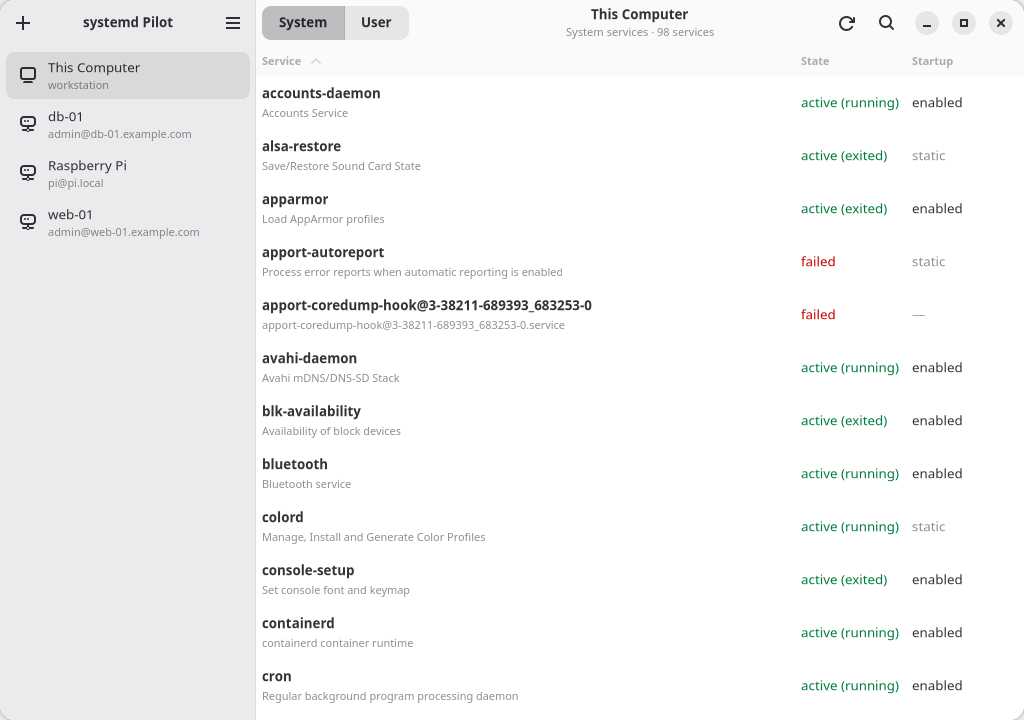This screenshot has width=1024, height=720.
Task: Open the hamburger main menu
Action: [232, 23]
